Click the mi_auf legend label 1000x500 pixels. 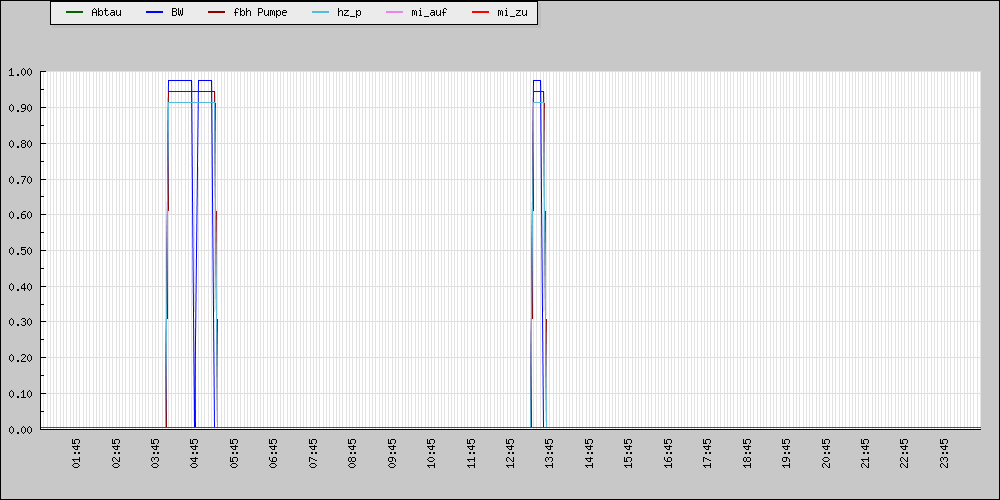click(x=429, y=12)
